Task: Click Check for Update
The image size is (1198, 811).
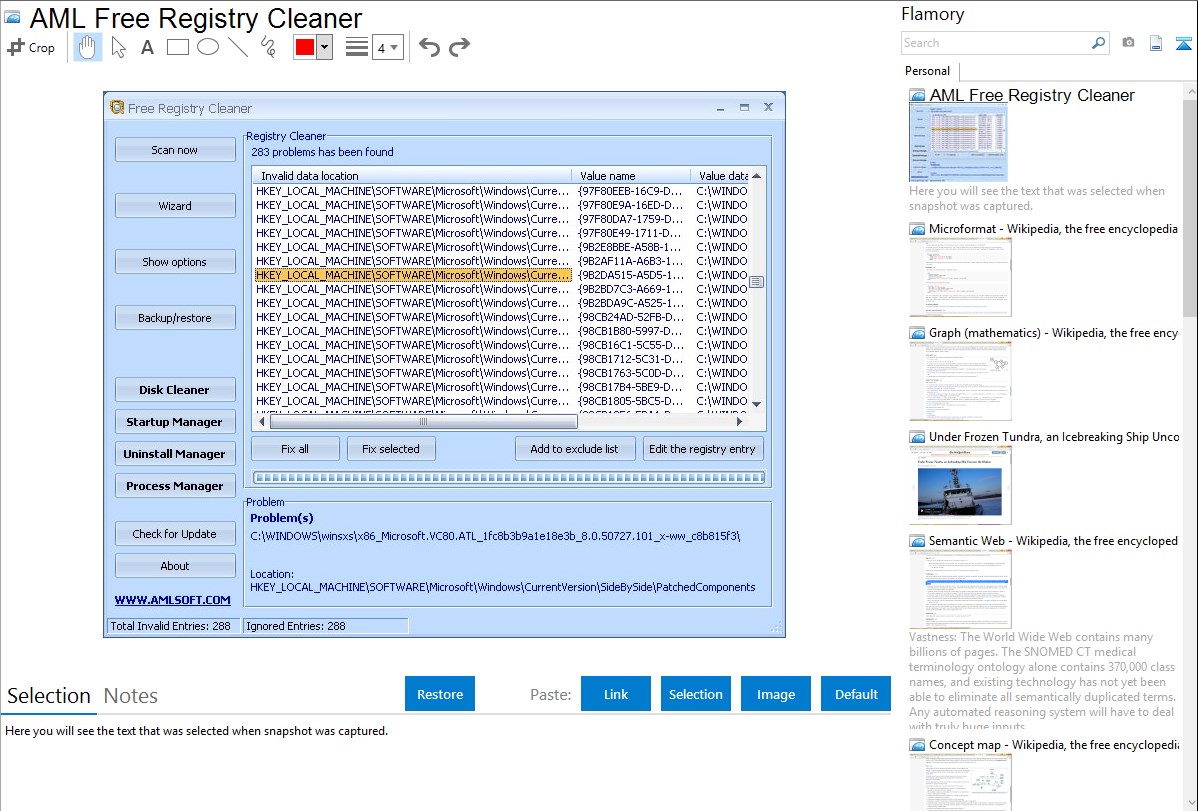Action: (x=175, y=534)
